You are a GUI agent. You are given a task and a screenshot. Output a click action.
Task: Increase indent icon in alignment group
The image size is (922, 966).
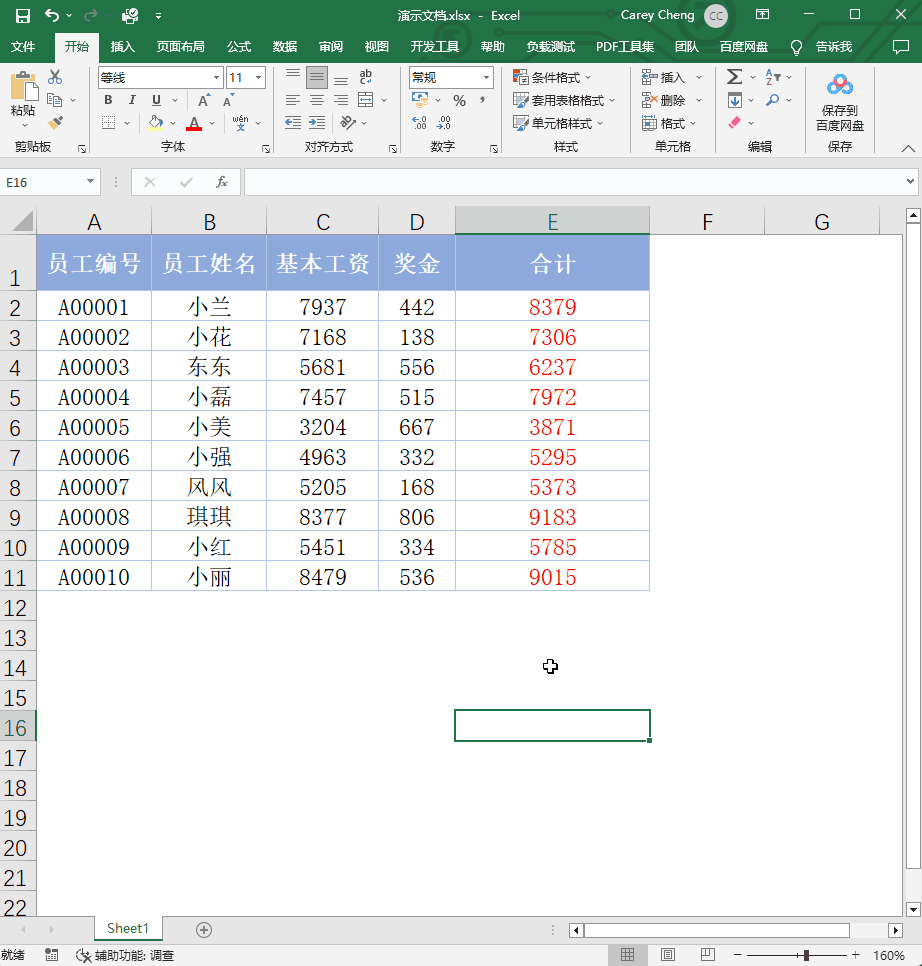317,123
